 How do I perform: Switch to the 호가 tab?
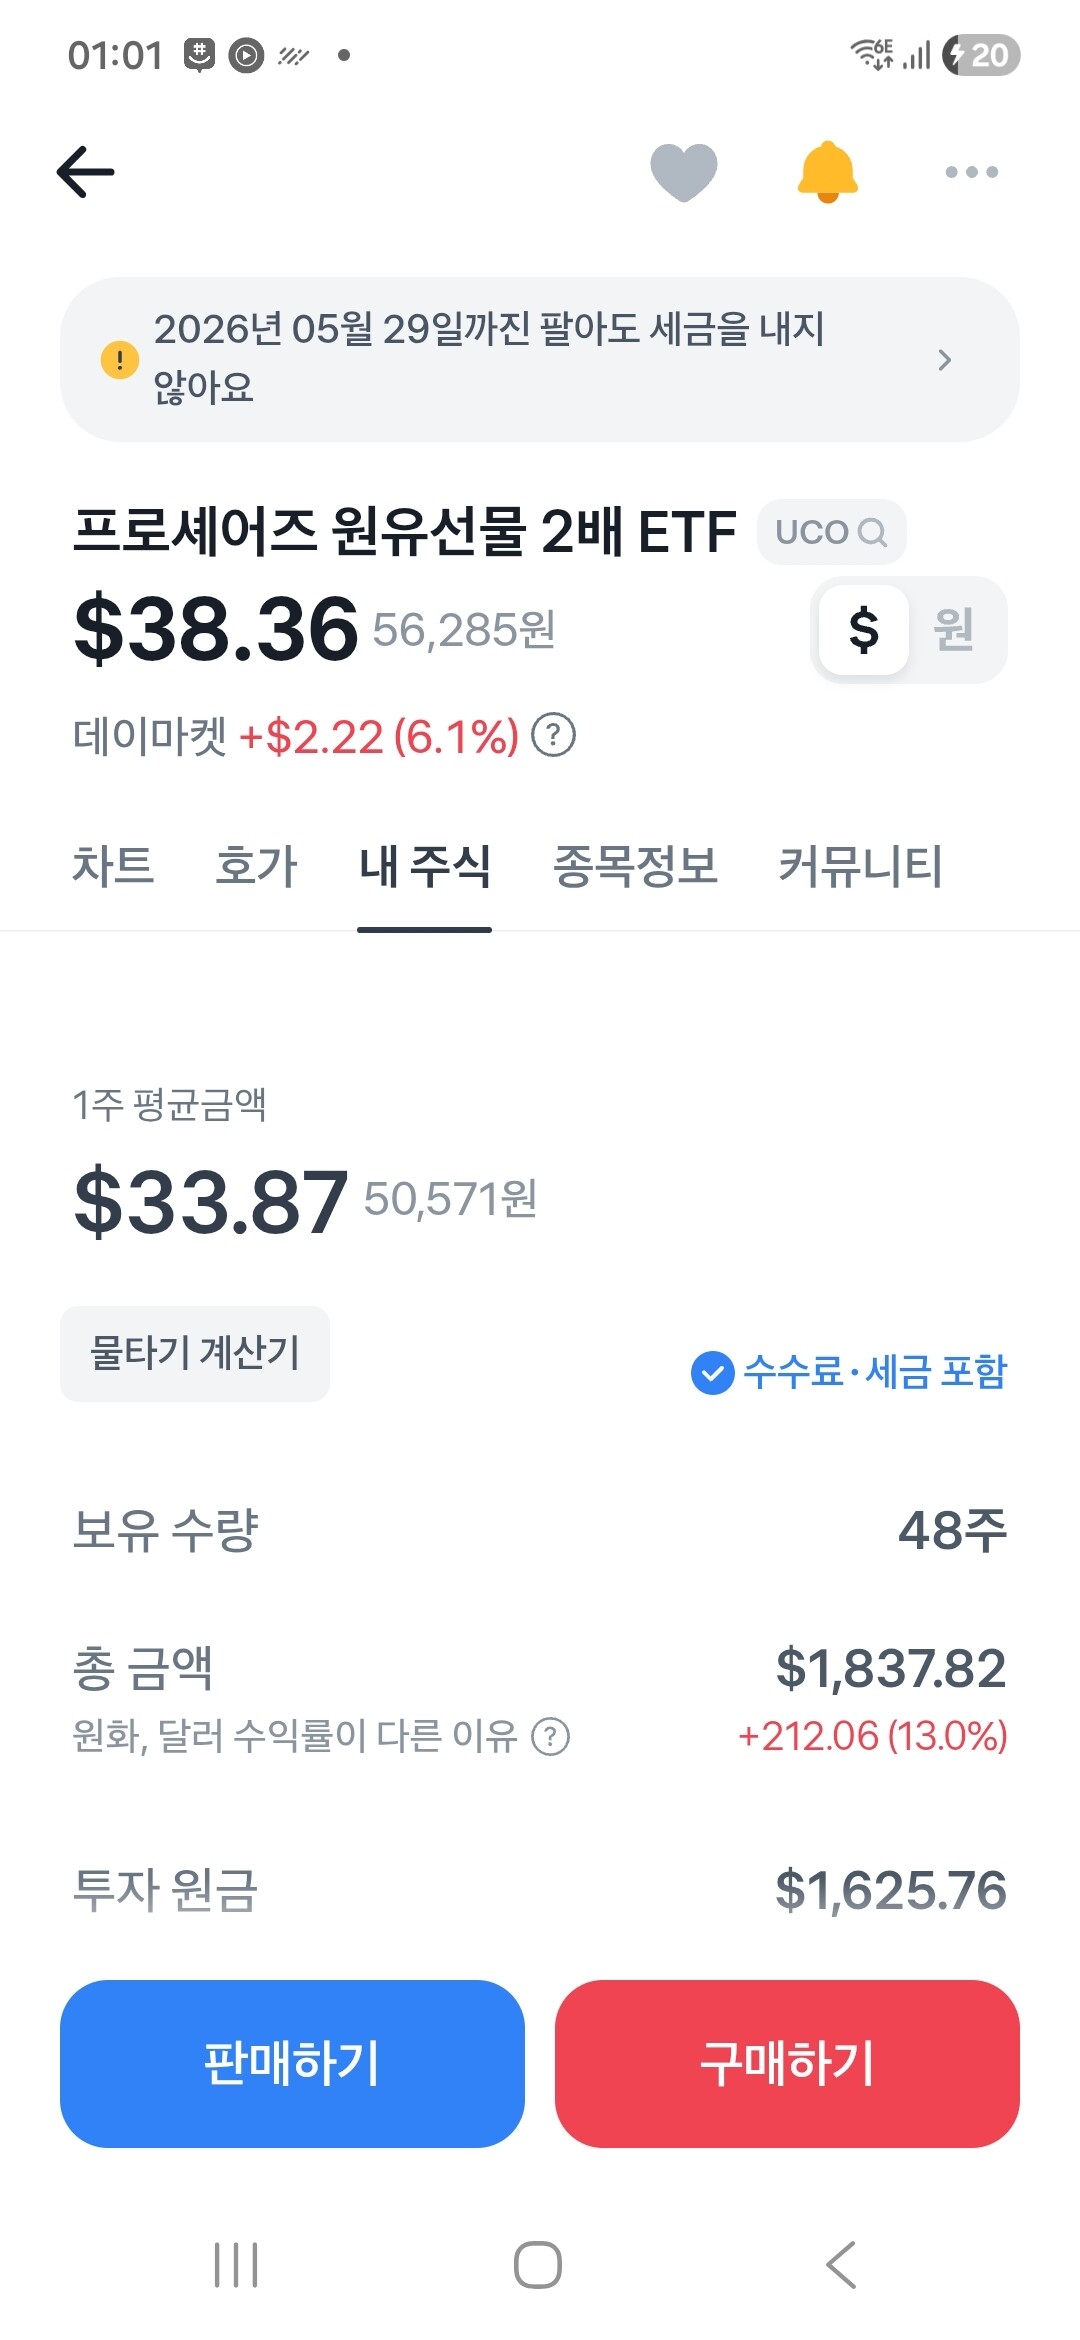tap(256, 866)
